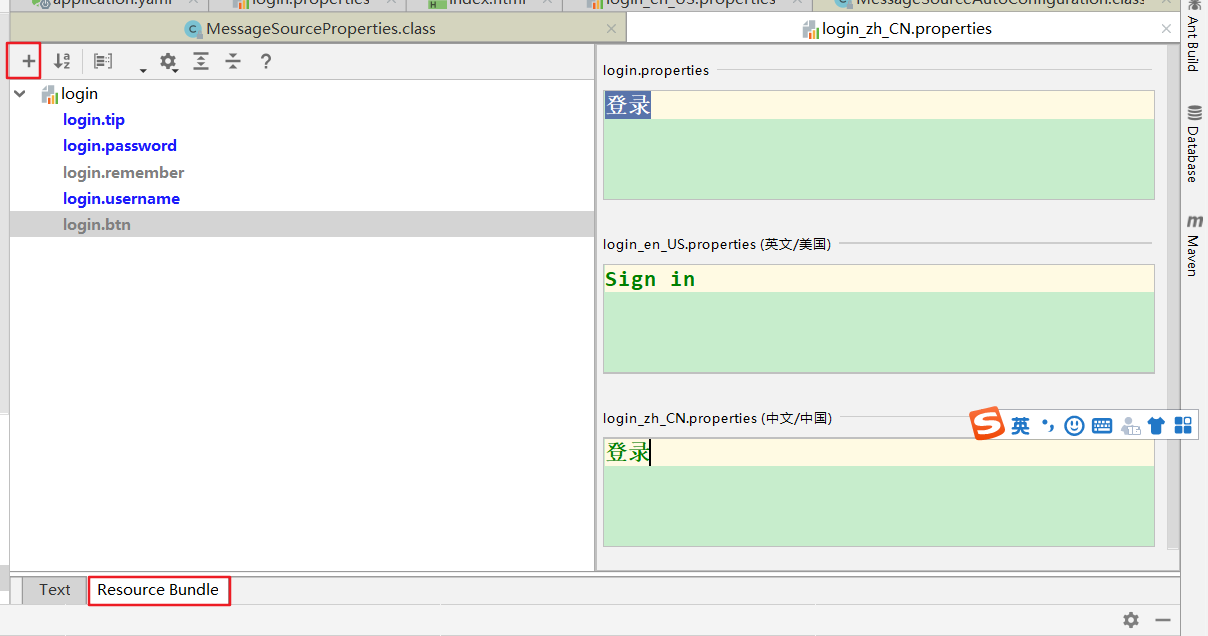Viewport: 1208px width, 636px height.
Task: Edit login_zh_CN.properties value field
Action: pos(878,492)
